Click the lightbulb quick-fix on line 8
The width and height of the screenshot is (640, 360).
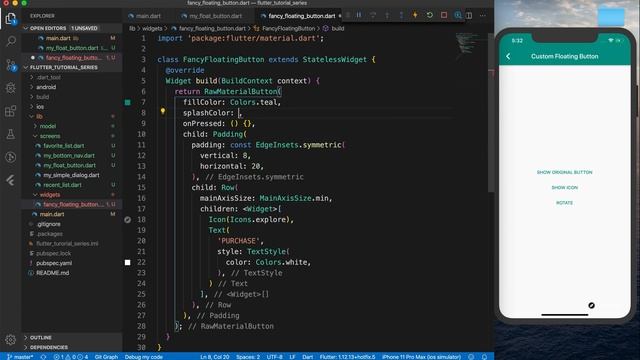pos(163,111)
